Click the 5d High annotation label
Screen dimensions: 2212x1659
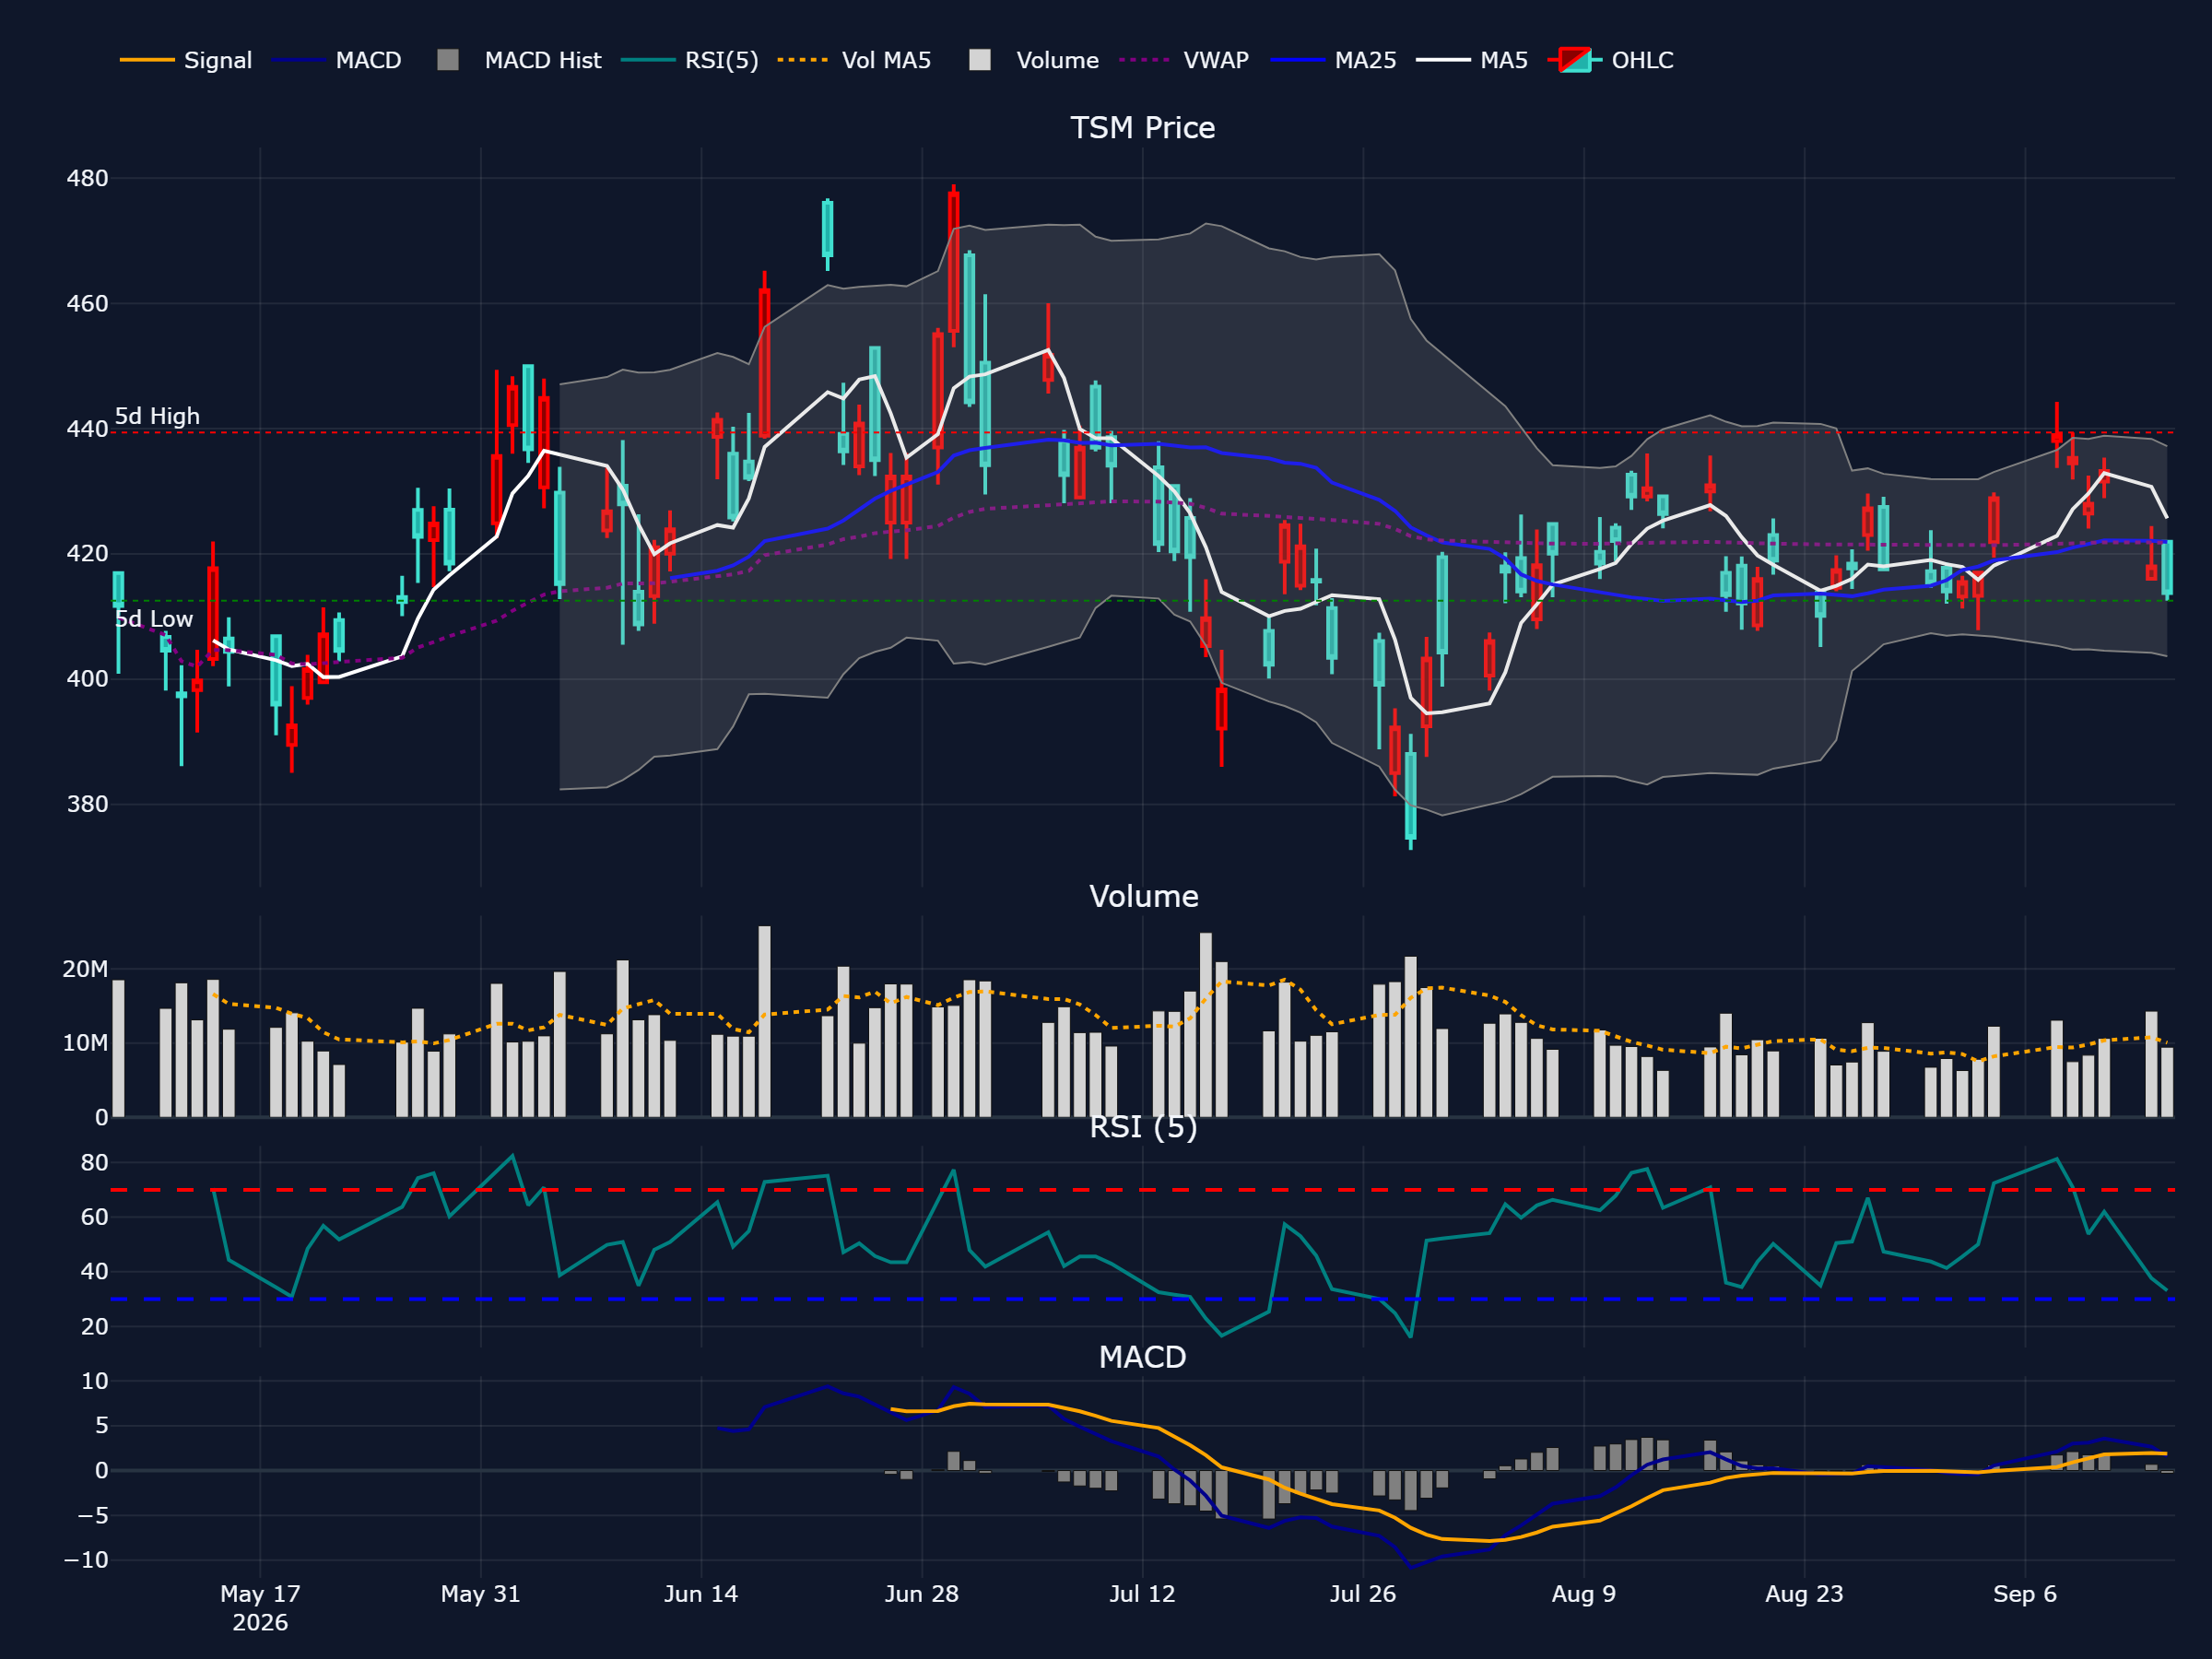click(x=157, y=416)
